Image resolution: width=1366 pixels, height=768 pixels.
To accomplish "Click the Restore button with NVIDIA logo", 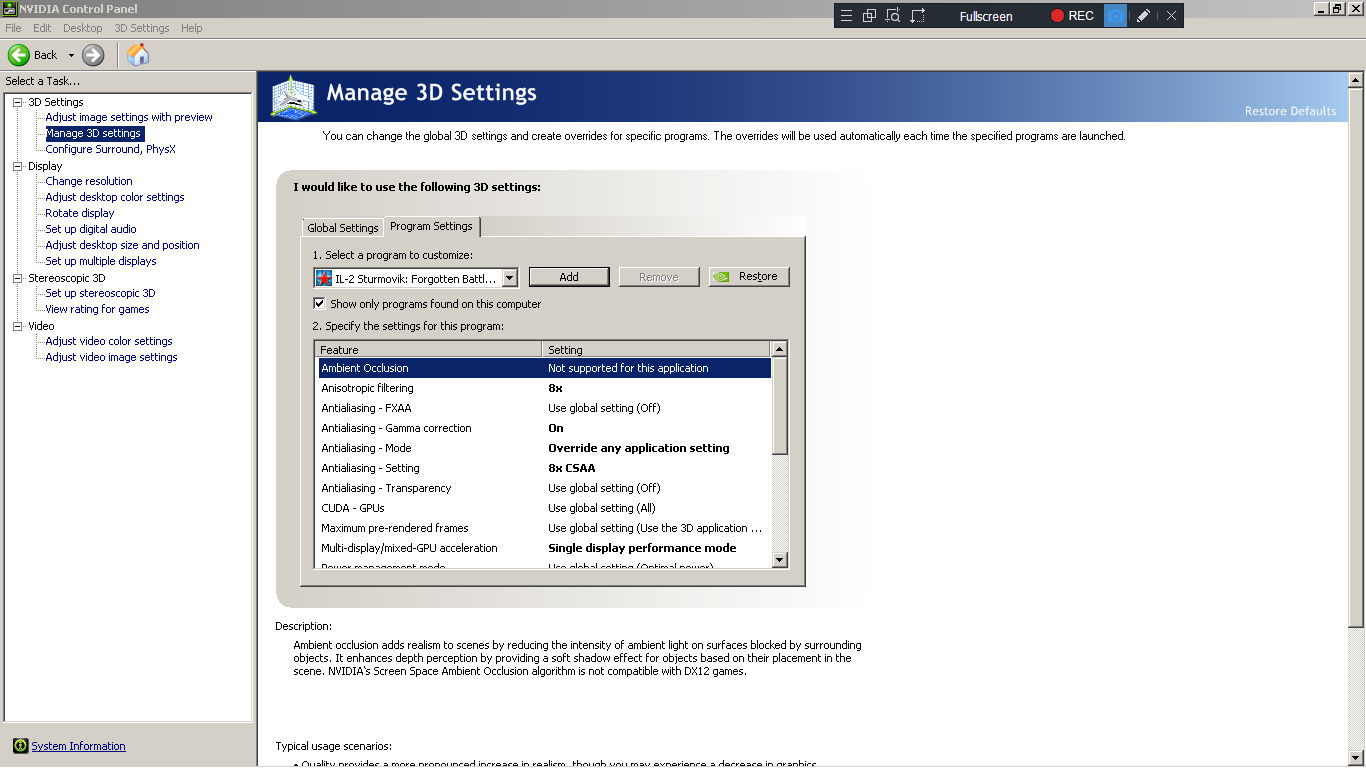I will click(749, 277).
